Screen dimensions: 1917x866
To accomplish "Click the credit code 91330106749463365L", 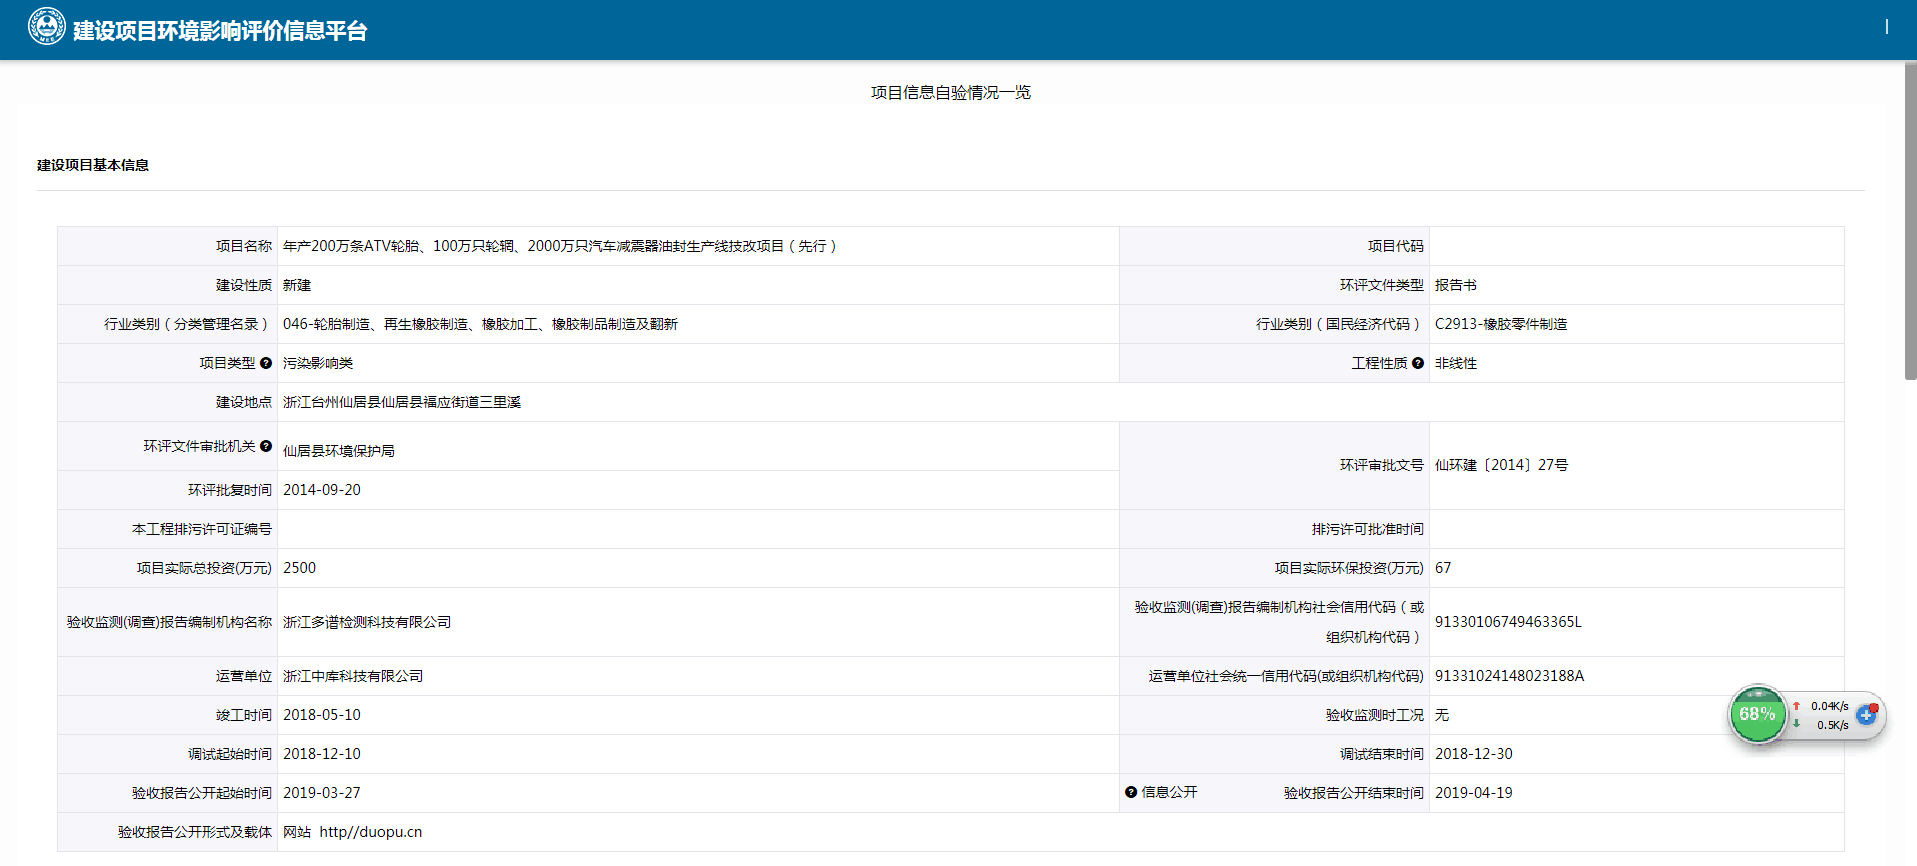I will (1508, 622).
